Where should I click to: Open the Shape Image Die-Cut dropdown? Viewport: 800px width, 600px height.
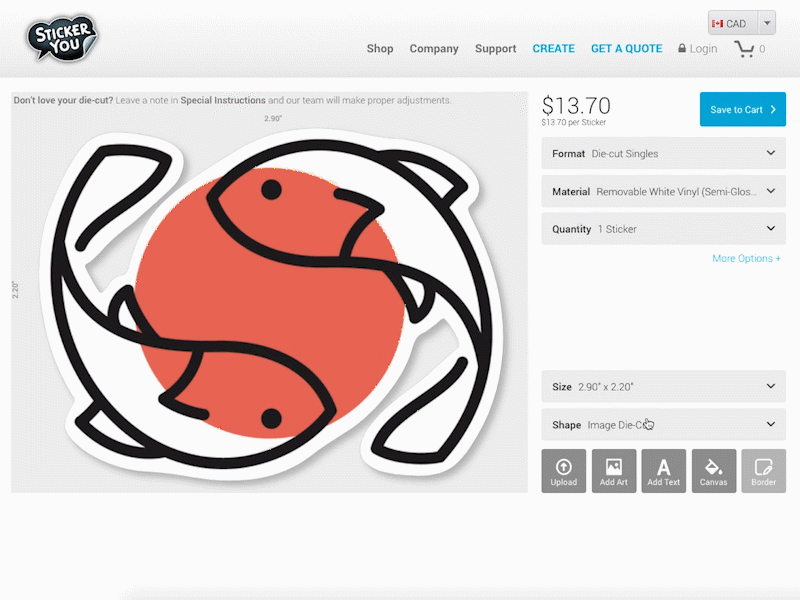(663, 424)
